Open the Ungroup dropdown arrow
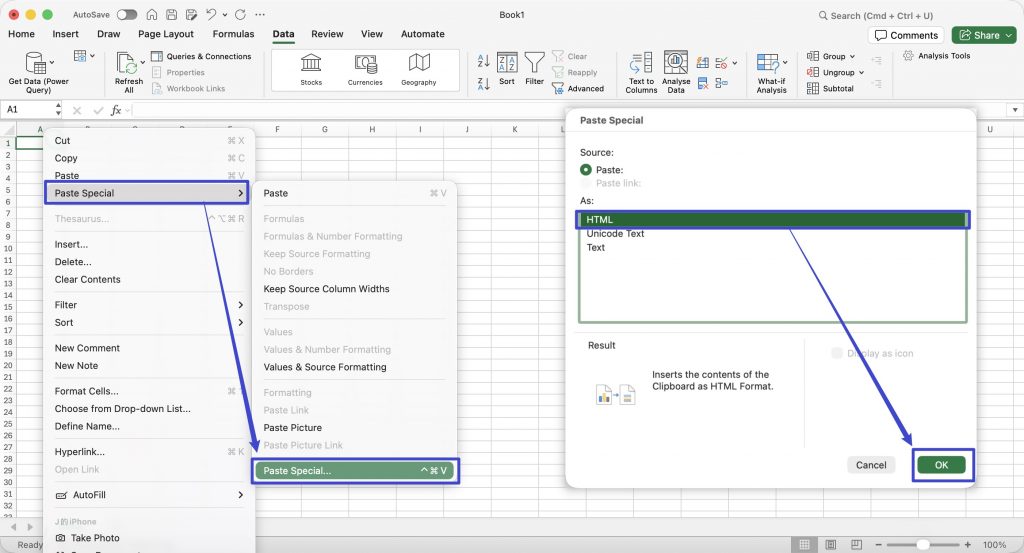 [861, 72]
